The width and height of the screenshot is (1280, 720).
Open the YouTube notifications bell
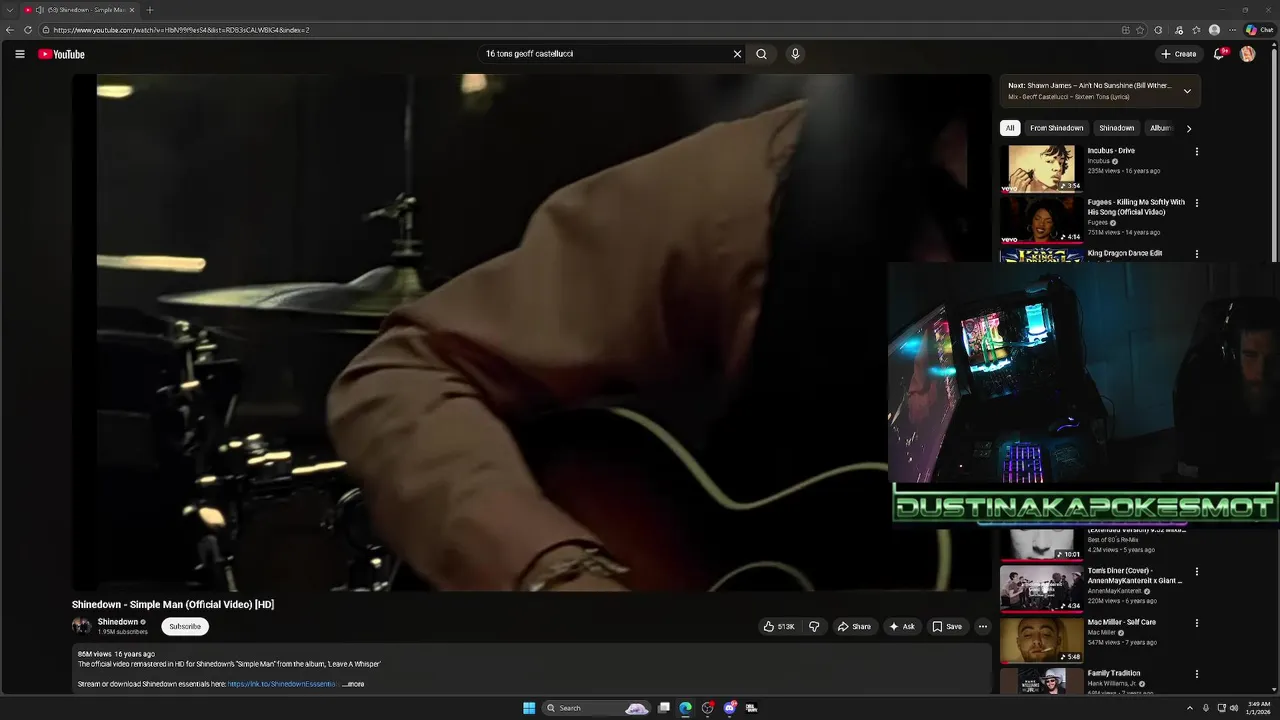(x=1219, y=54)
